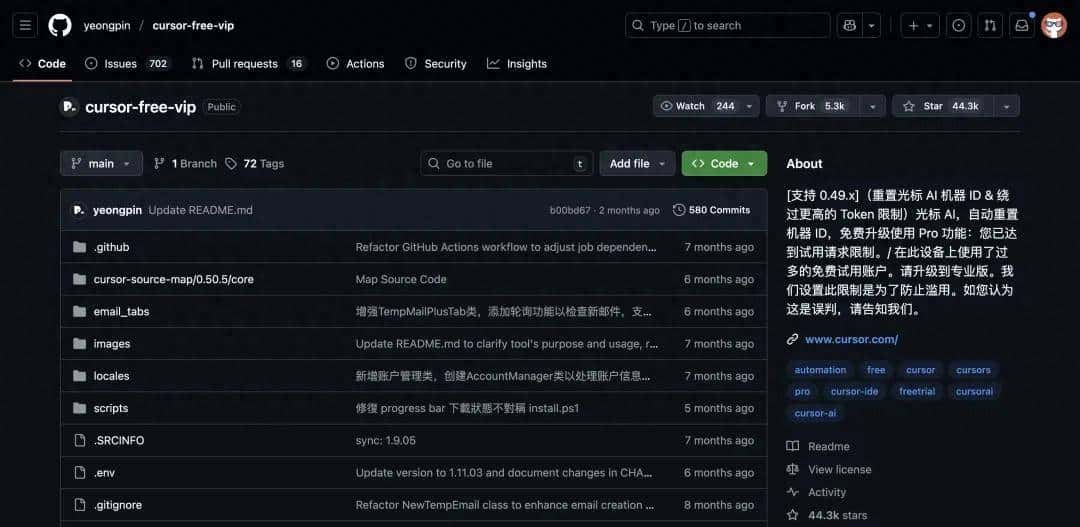Click the scripts folder icon

pyautogui.click(x=80, y=408)
